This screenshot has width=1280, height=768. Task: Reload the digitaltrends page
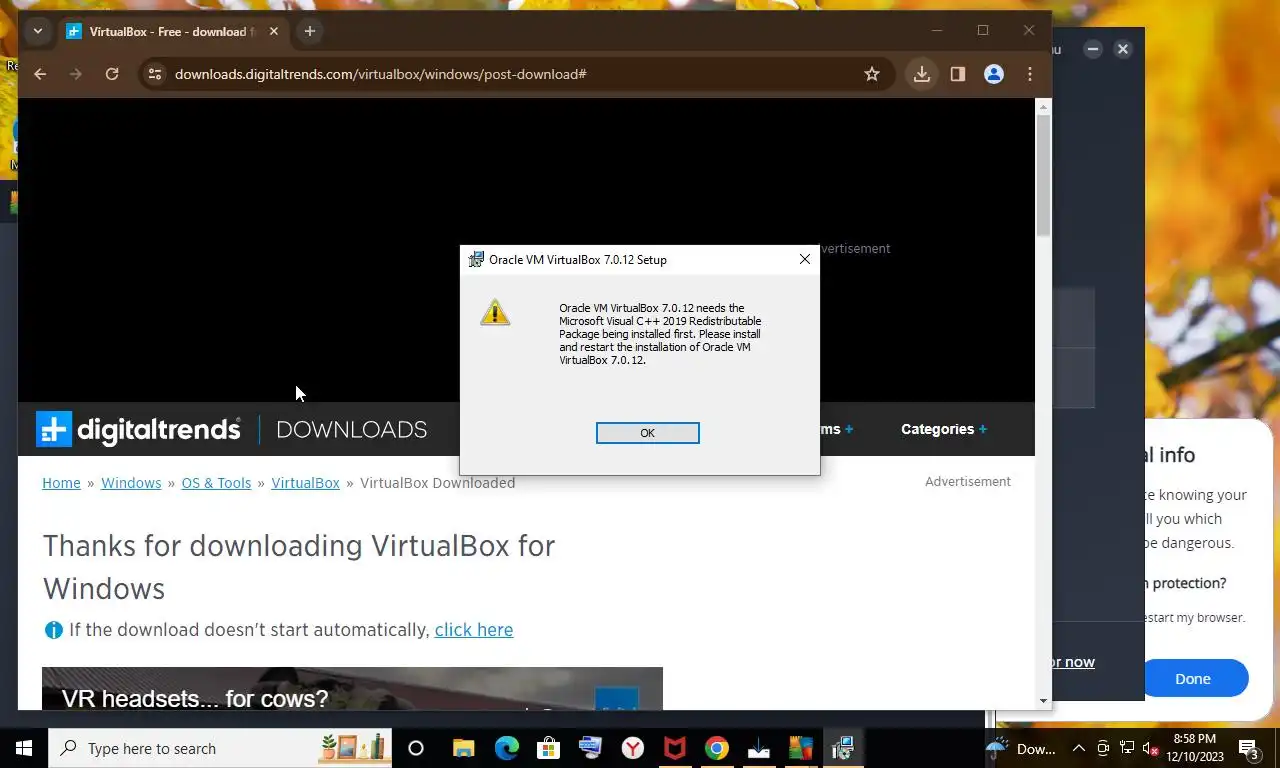112,74
